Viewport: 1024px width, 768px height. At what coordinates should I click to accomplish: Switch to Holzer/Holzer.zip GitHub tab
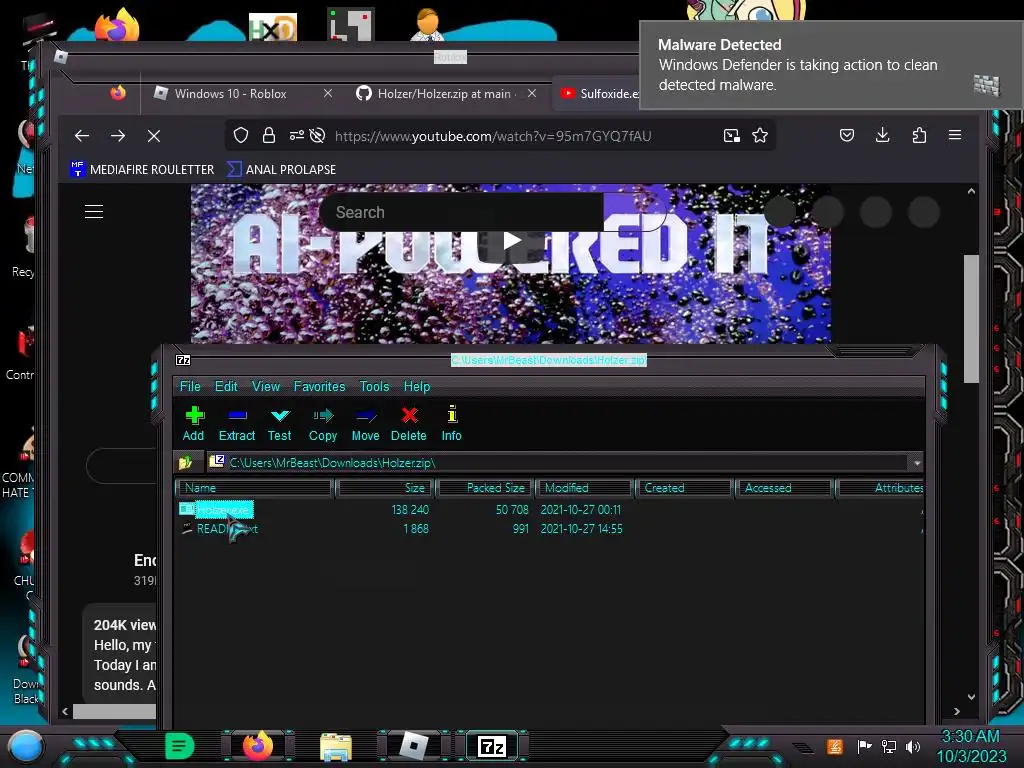point(447,94)
